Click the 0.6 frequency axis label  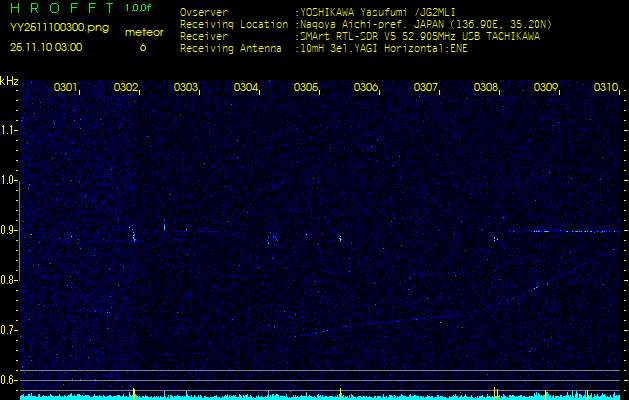pyautogui.click(x=9, y=380)
